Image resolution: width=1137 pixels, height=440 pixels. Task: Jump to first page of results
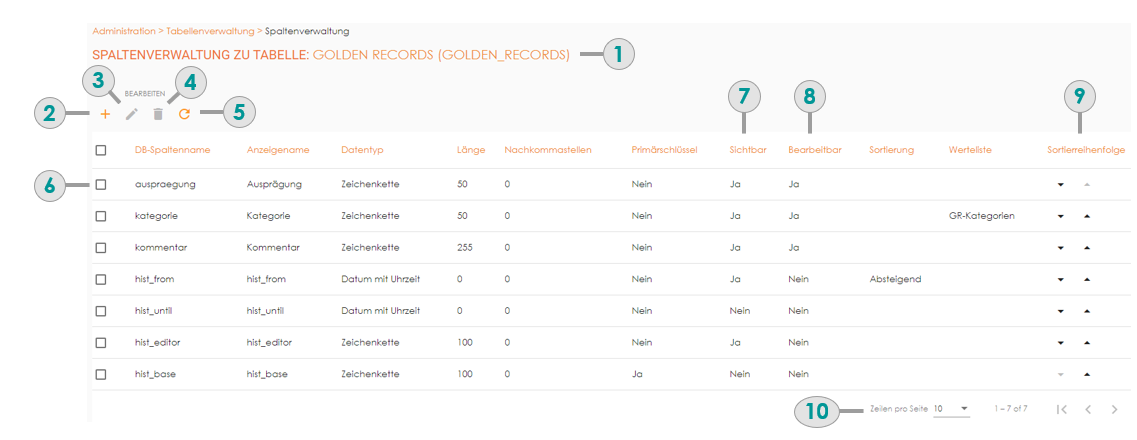[x=1062, y=409]
